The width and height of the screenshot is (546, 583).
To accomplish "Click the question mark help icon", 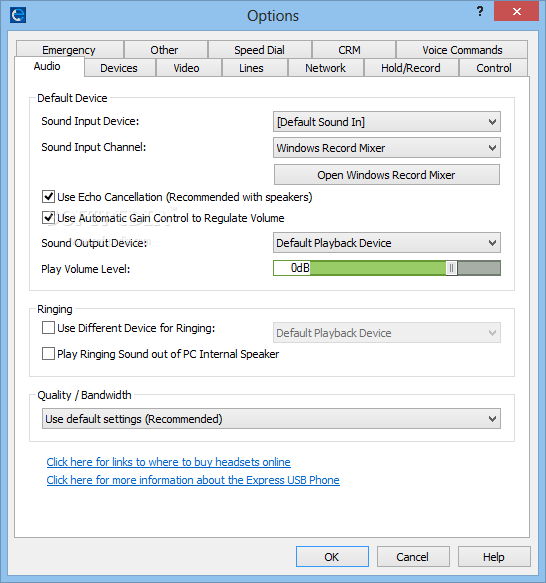I will tap(480, 12).
